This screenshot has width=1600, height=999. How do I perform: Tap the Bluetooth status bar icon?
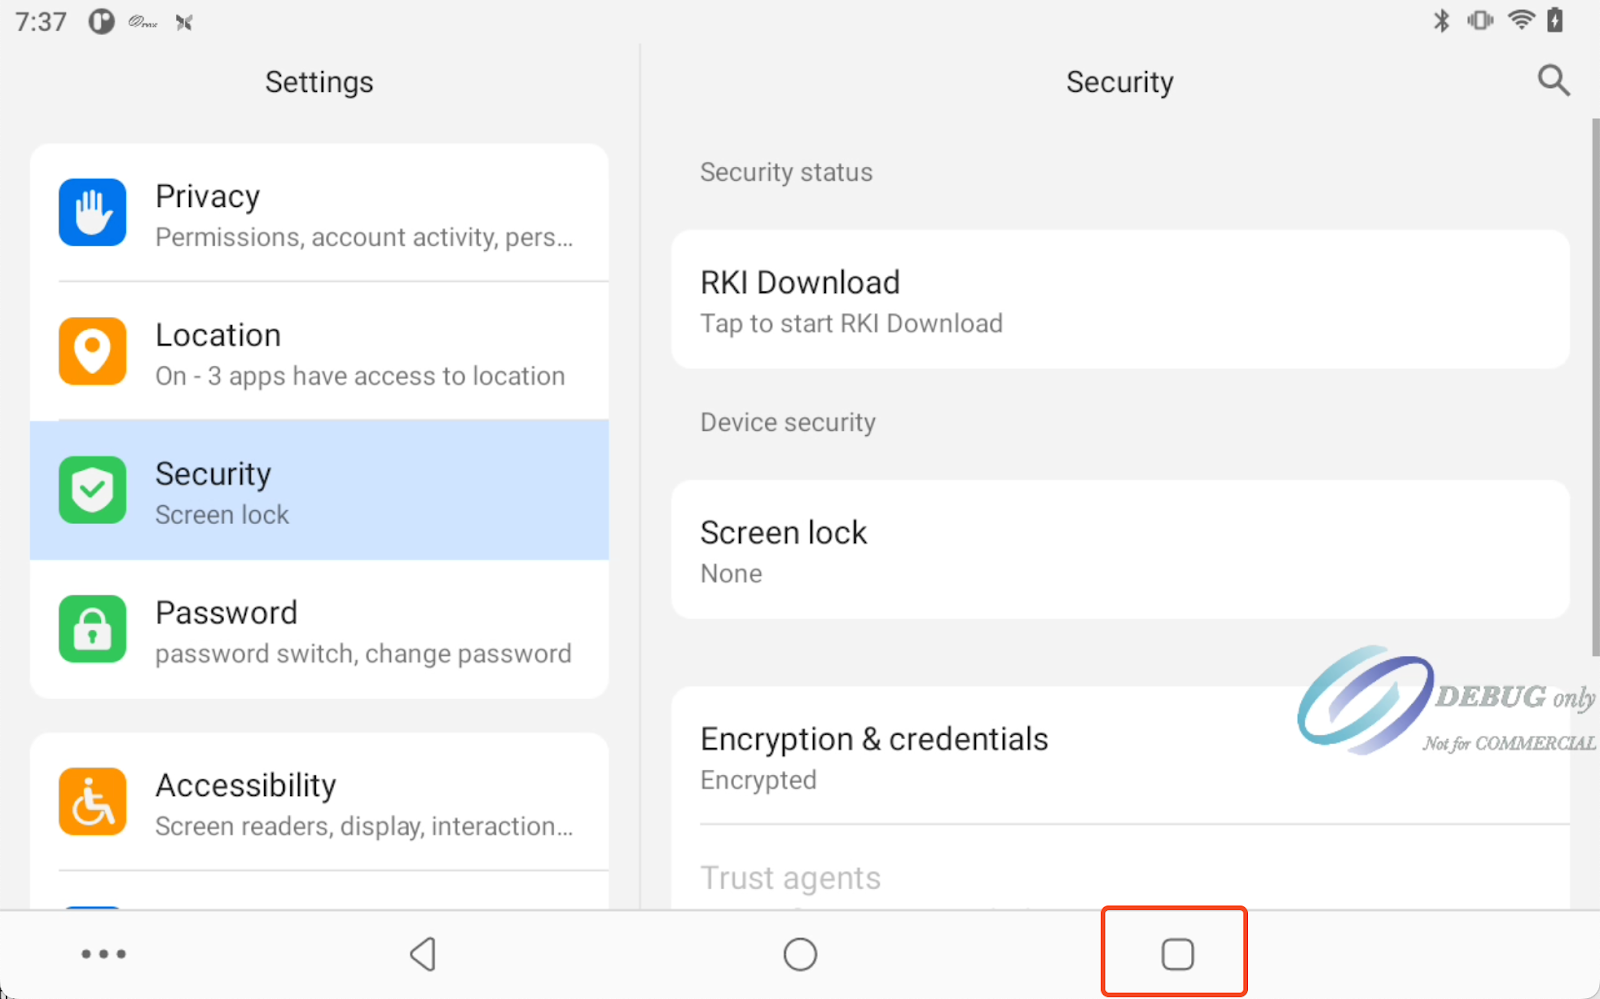[1441, 21]
